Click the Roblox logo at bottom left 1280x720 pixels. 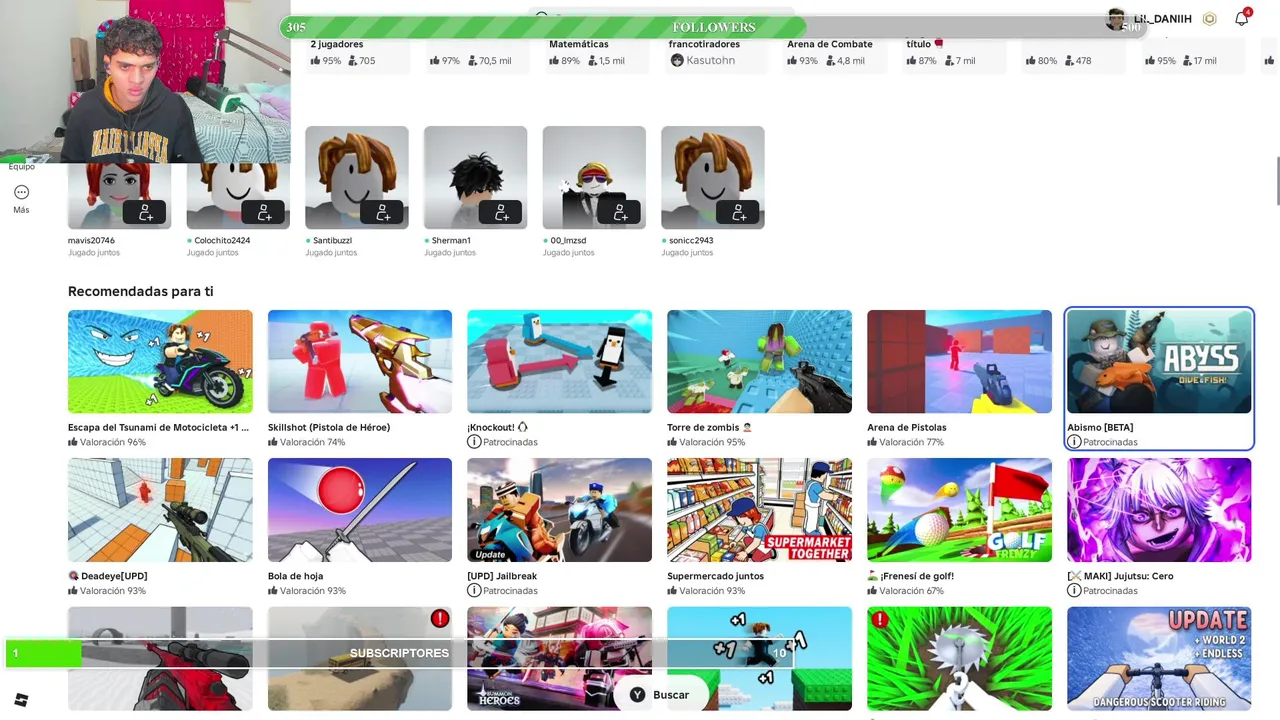click(x=21, y=700)
